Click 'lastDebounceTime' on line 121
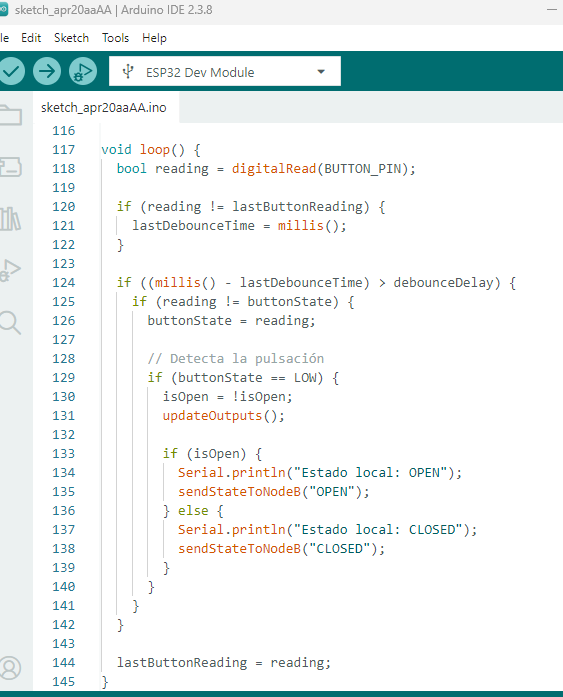Screen dimensions: 563x697 pos(193,225)
